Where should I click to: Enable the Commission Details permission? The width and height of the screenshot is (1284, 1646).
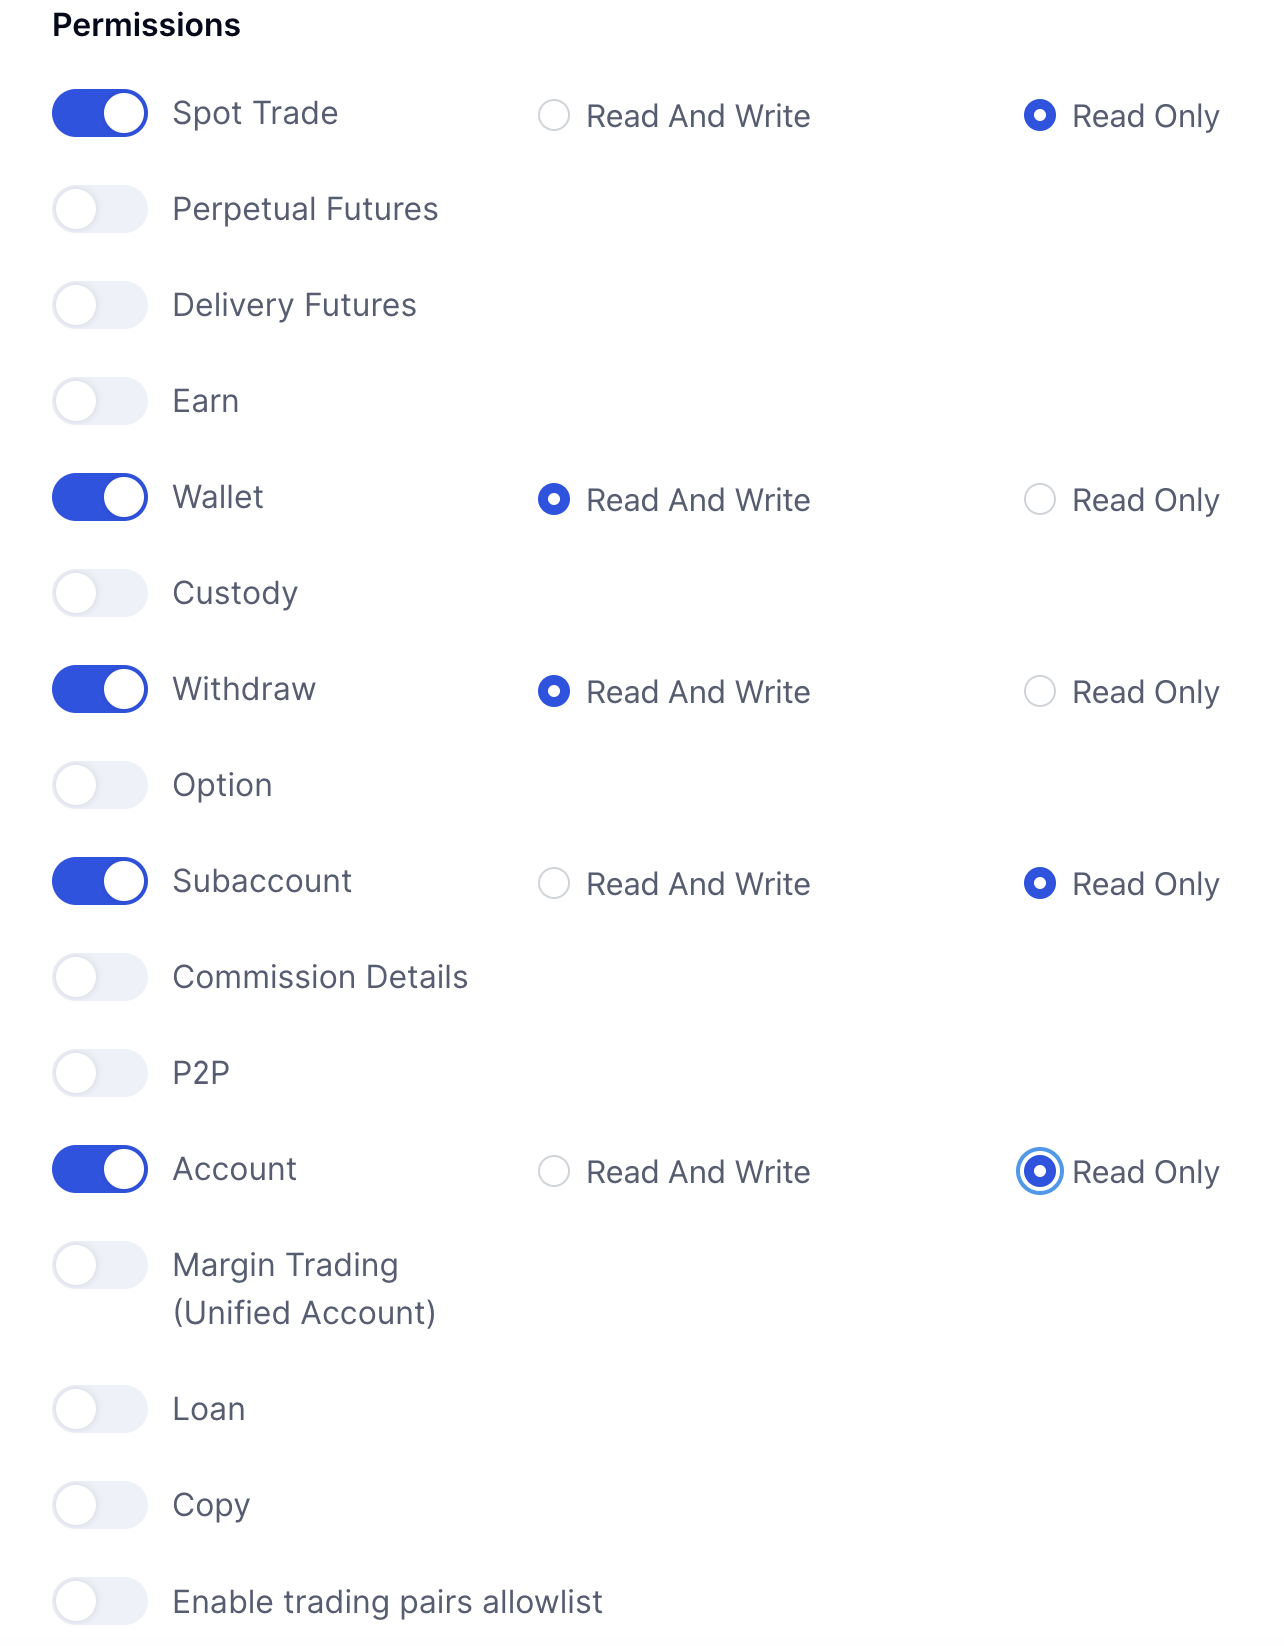[99, 977]
